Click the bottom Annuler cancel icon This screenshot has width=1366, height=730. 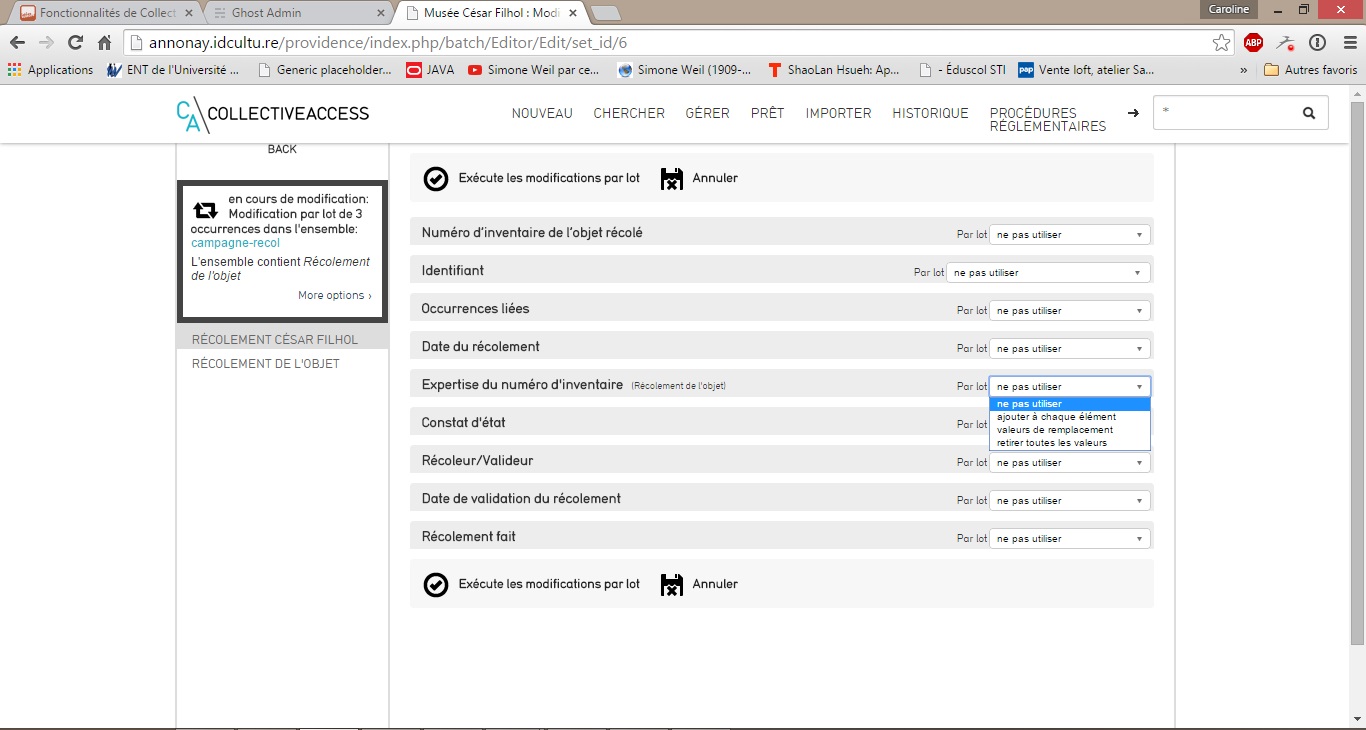[x=672, y=585]
